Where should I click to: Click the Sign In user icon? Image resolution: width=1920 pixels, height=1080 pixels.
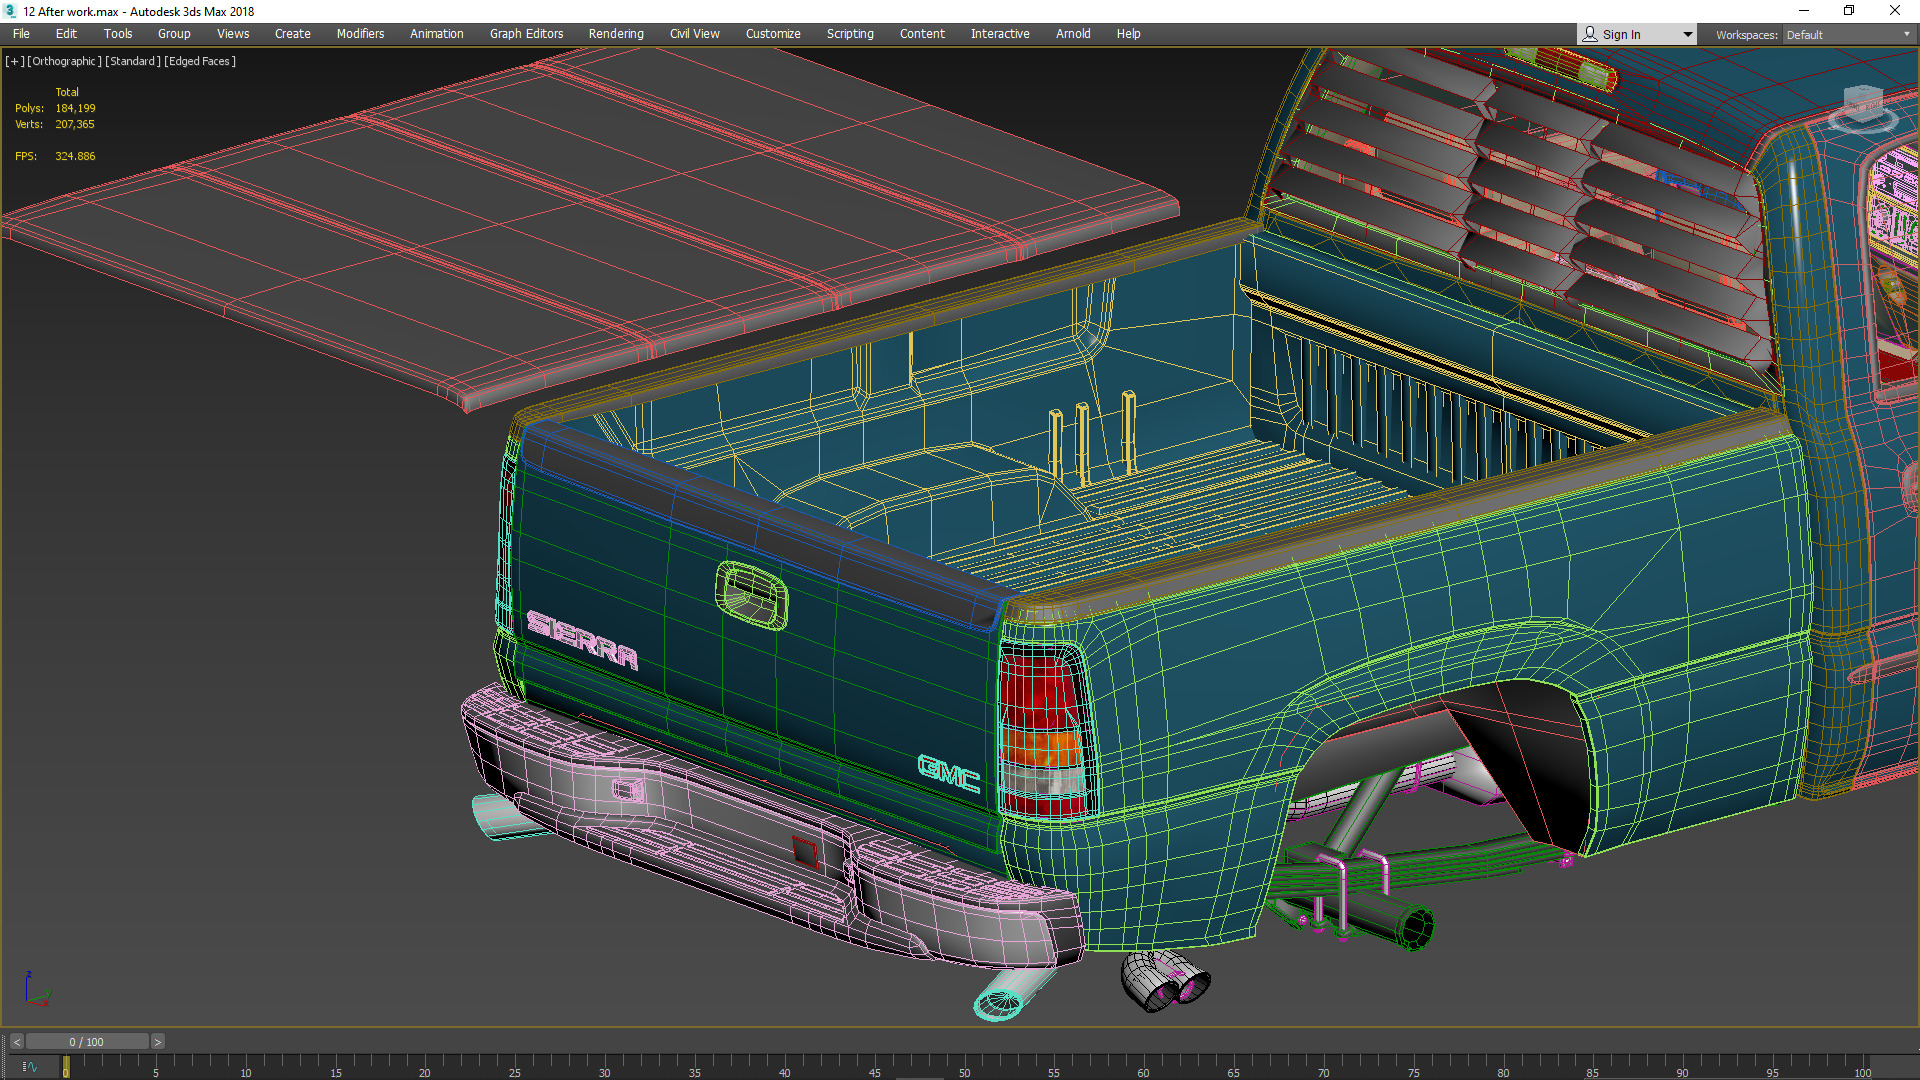1590,34
